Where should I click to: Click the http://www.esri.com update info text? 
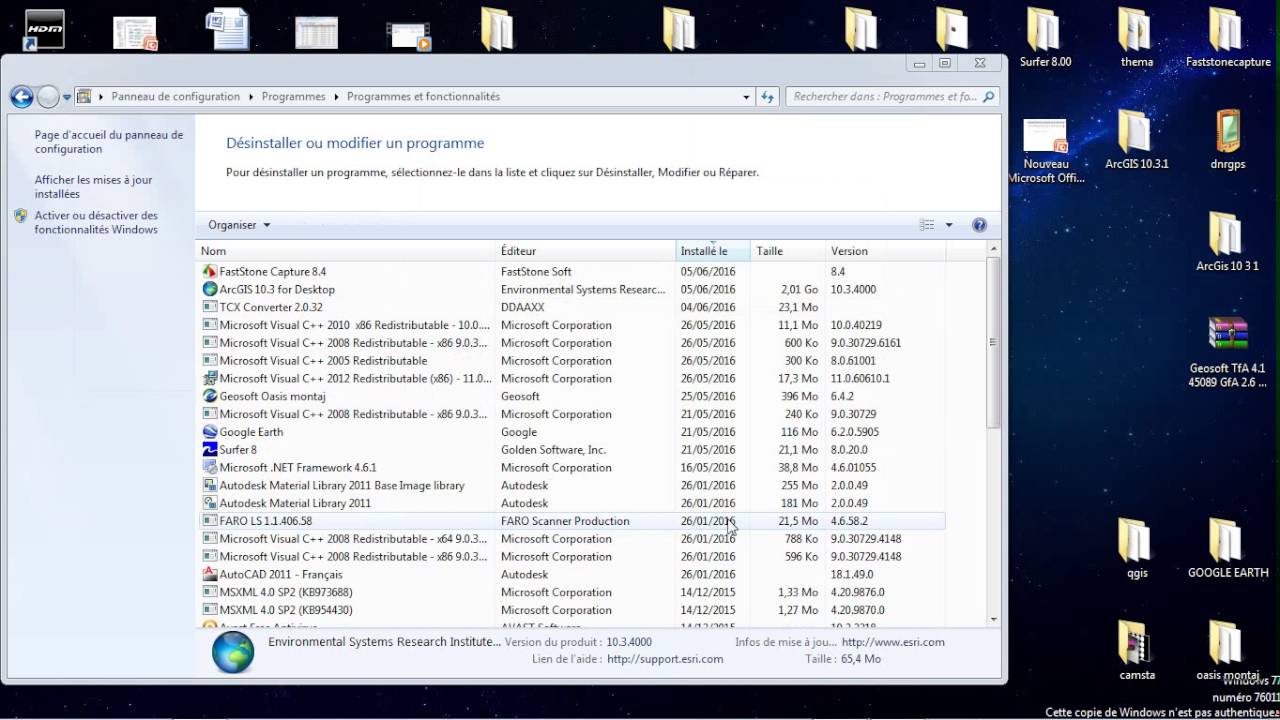893,642
